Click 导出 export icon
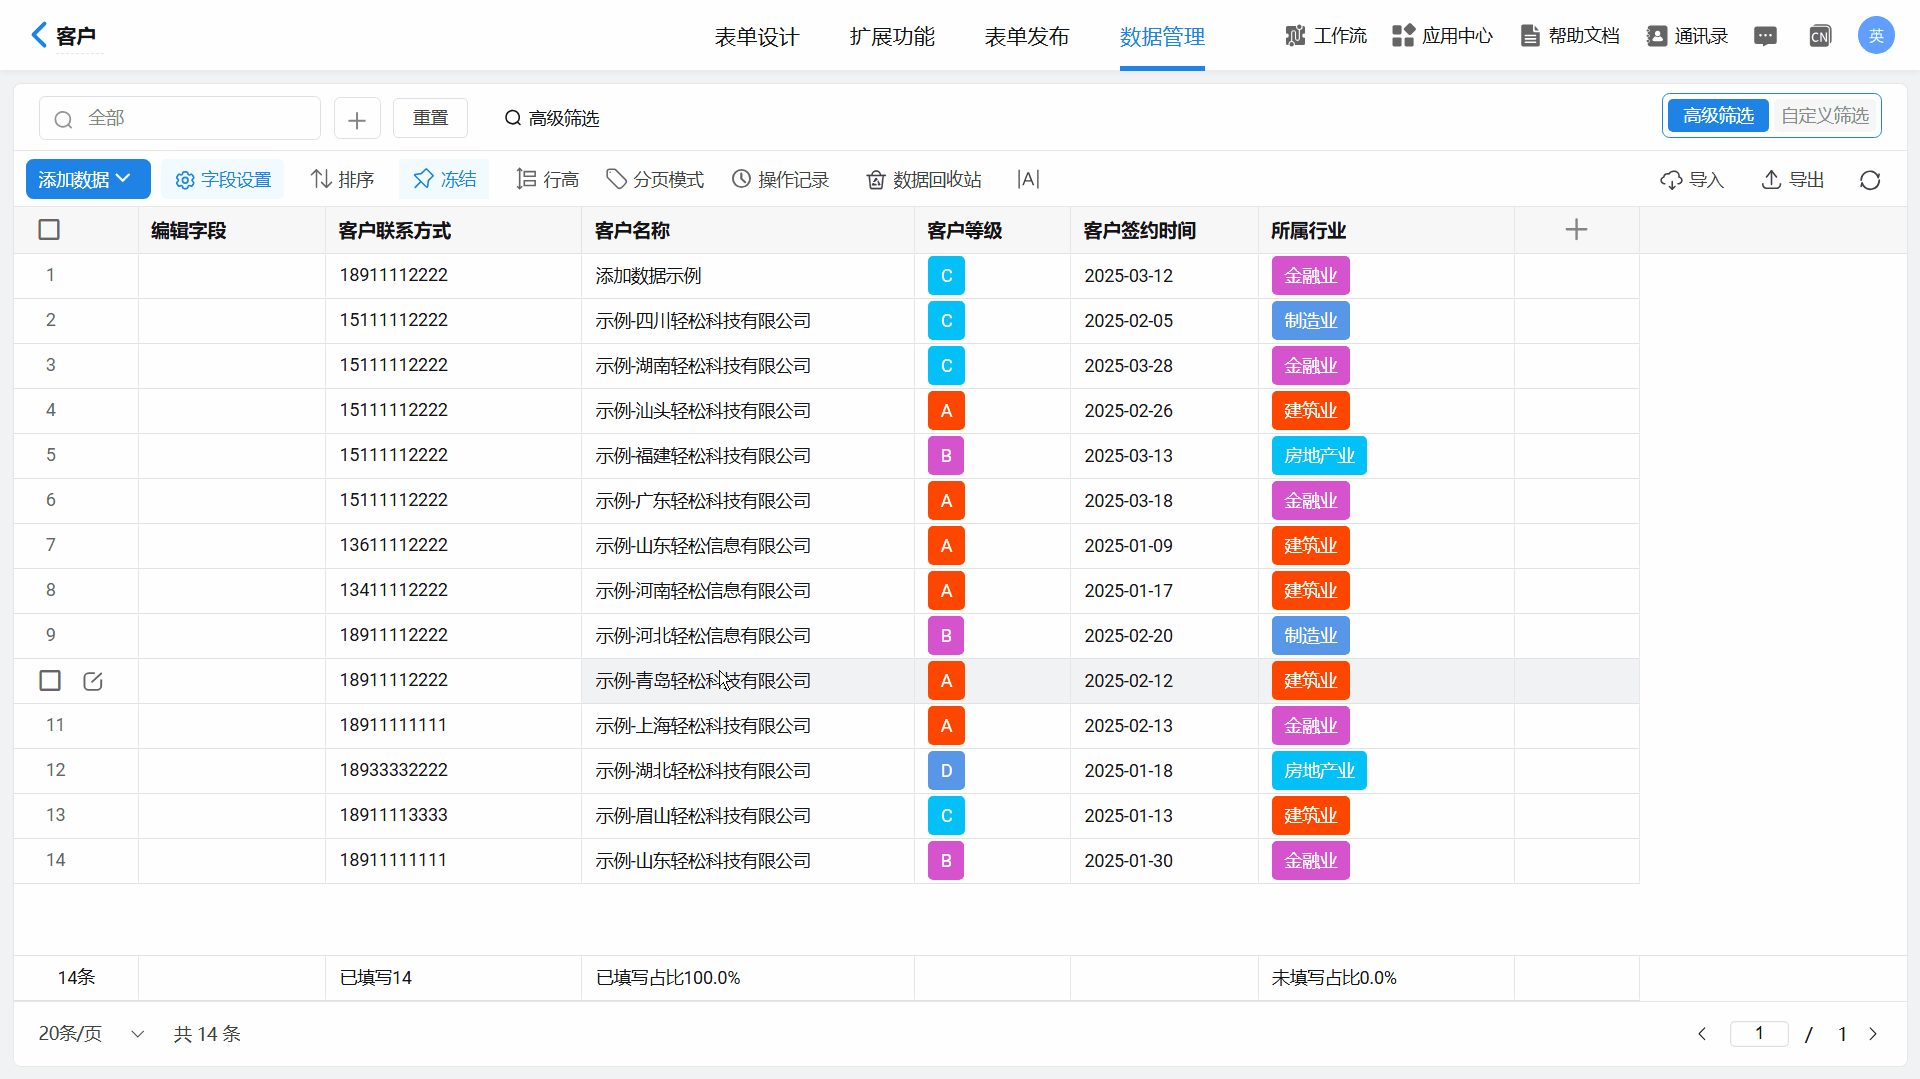This screenshot has width=1920, height=1079. coord(1792,180)
